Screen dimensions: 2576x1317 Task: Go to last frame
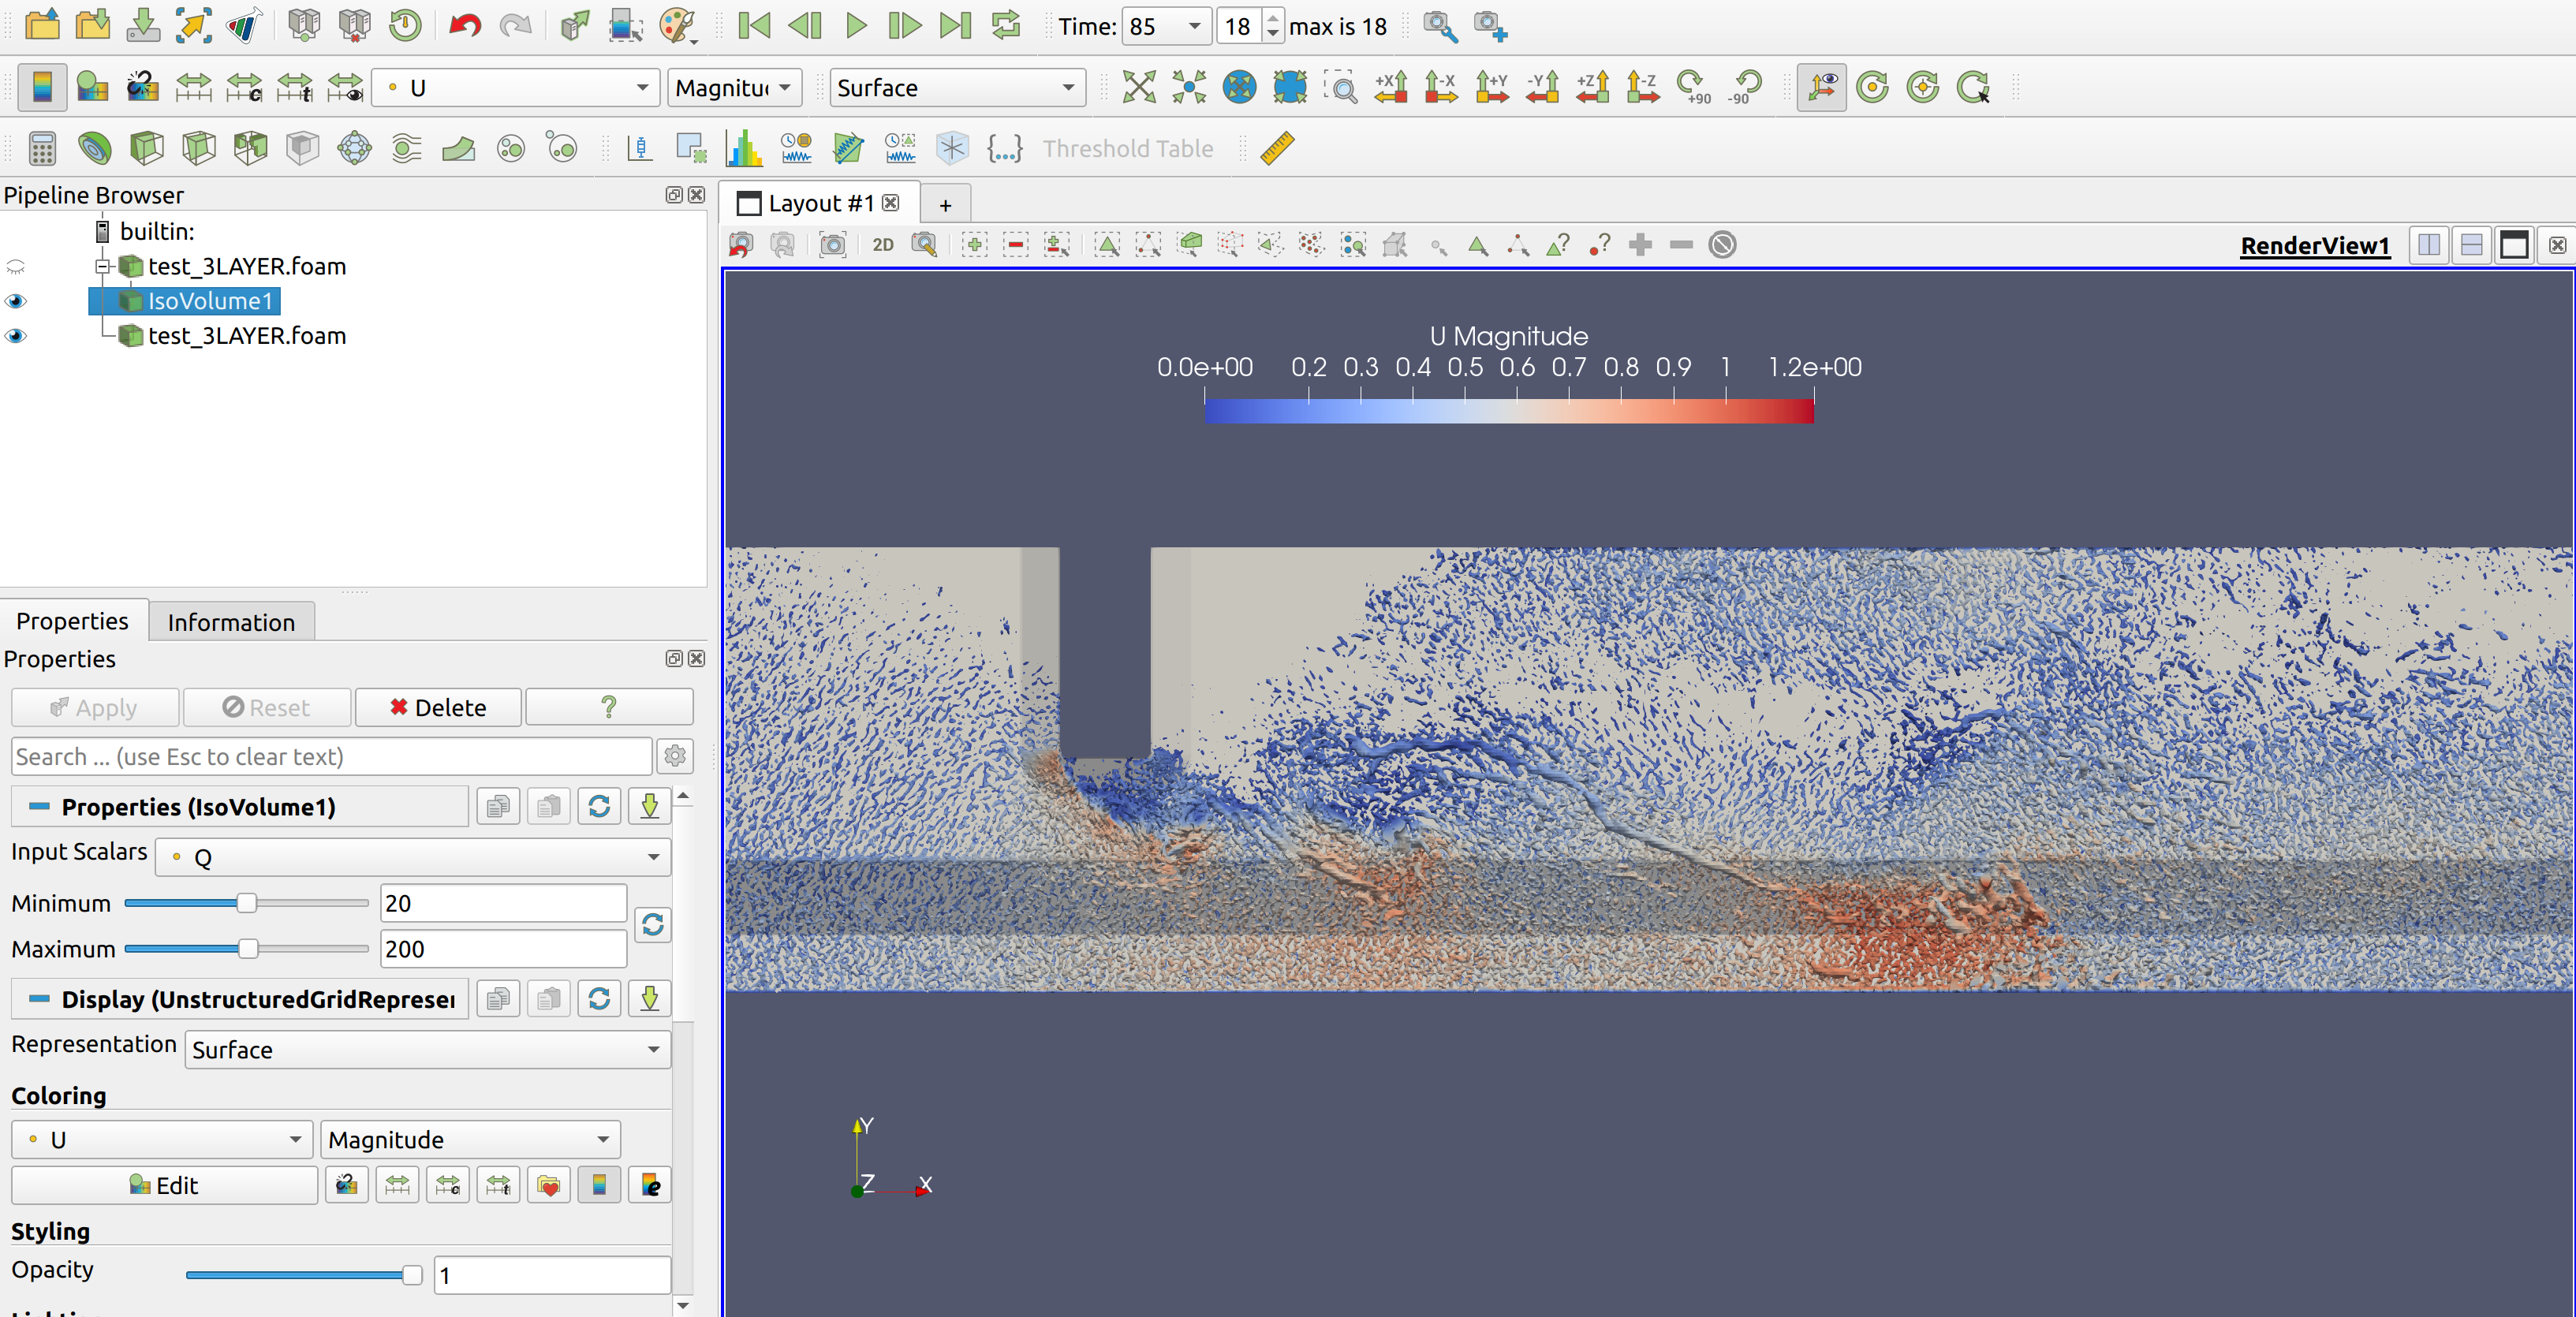click(956, 25)
